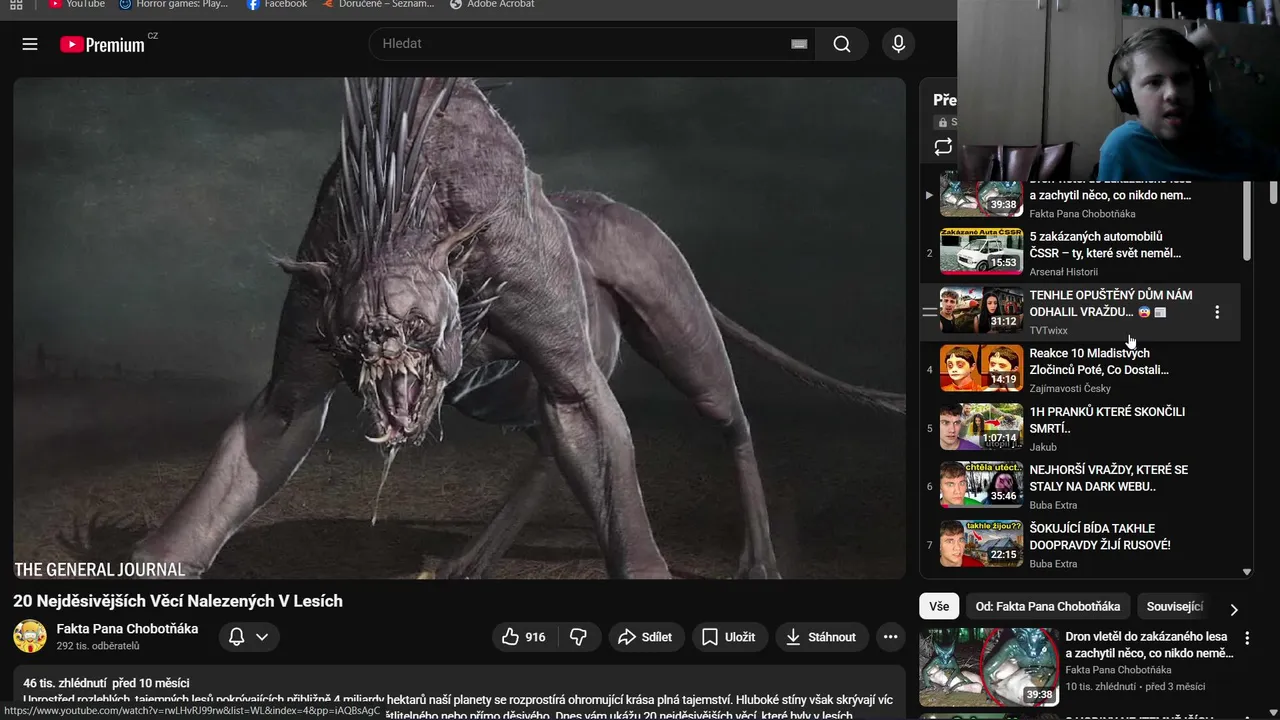Play playlist item NEJHORŠÍ VRAŽDY NA DARK WEBU
The width and height of the screenshot is (1280, 720).
(x=1080, y=487)
